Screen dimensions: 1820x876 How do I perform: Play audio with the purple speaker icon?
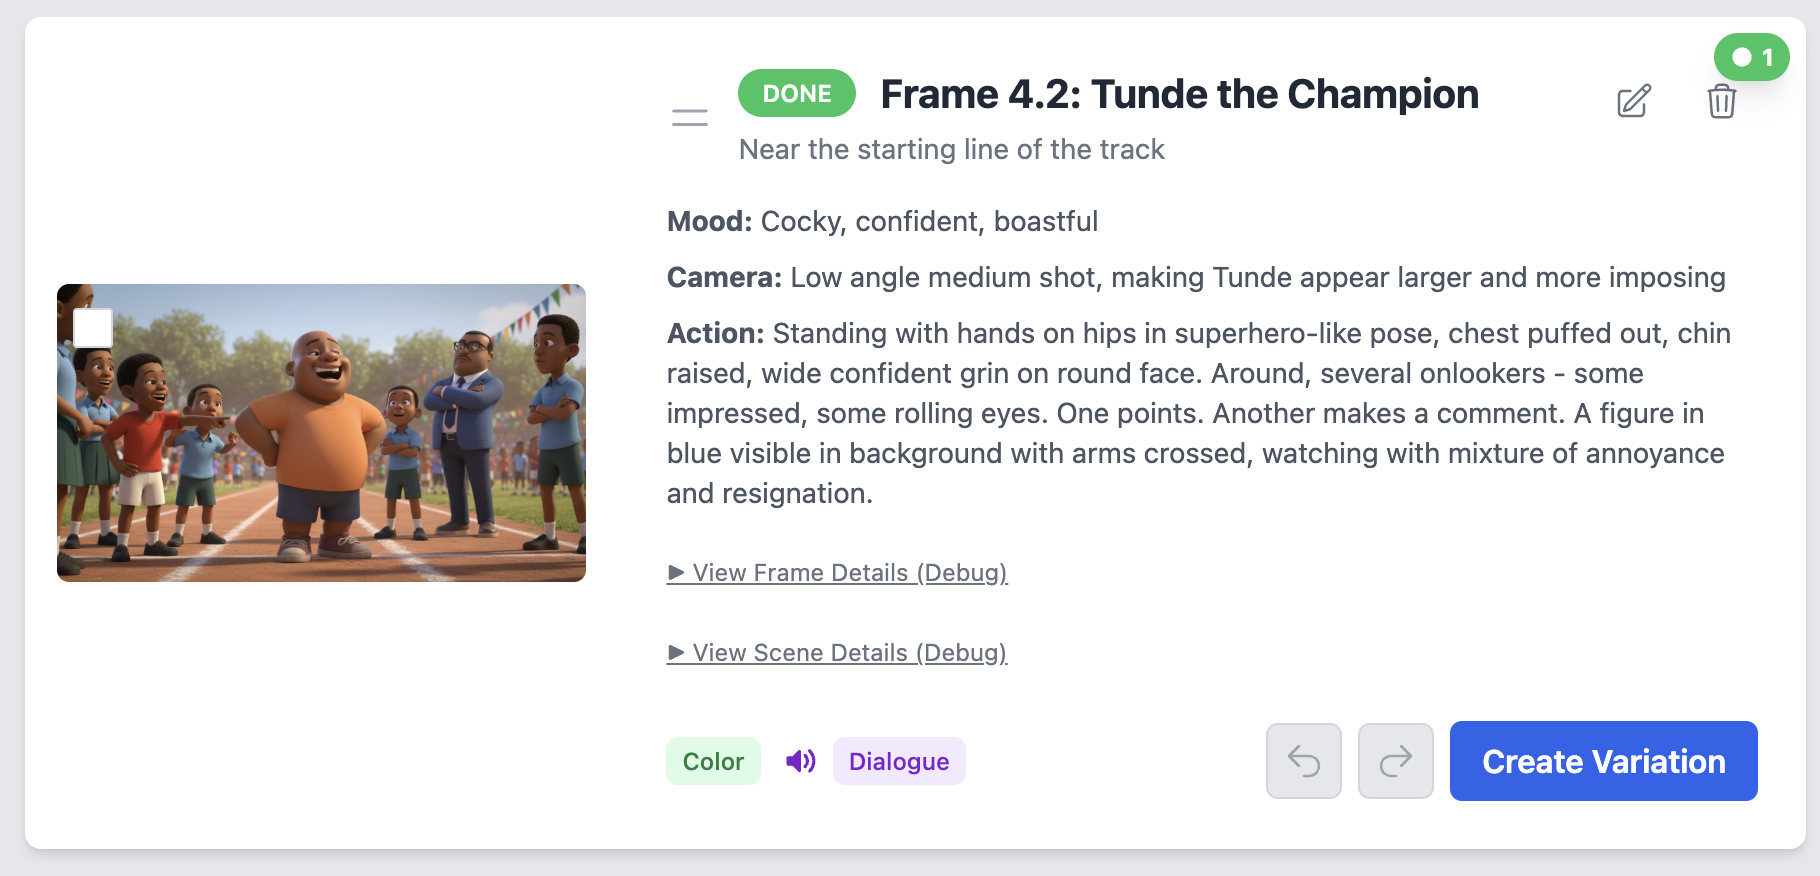click(x=800, y=762)
